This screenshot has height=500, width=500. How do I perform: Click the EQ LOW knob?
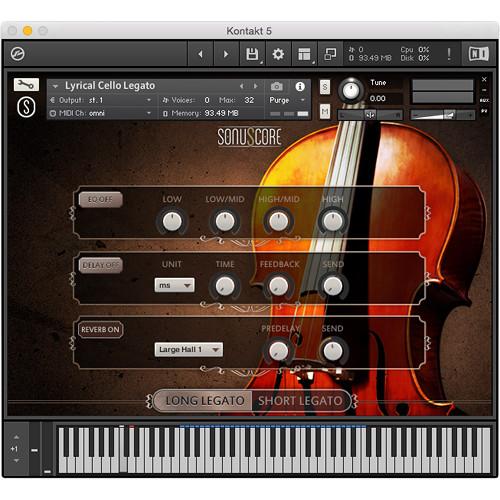click(172, 221)
